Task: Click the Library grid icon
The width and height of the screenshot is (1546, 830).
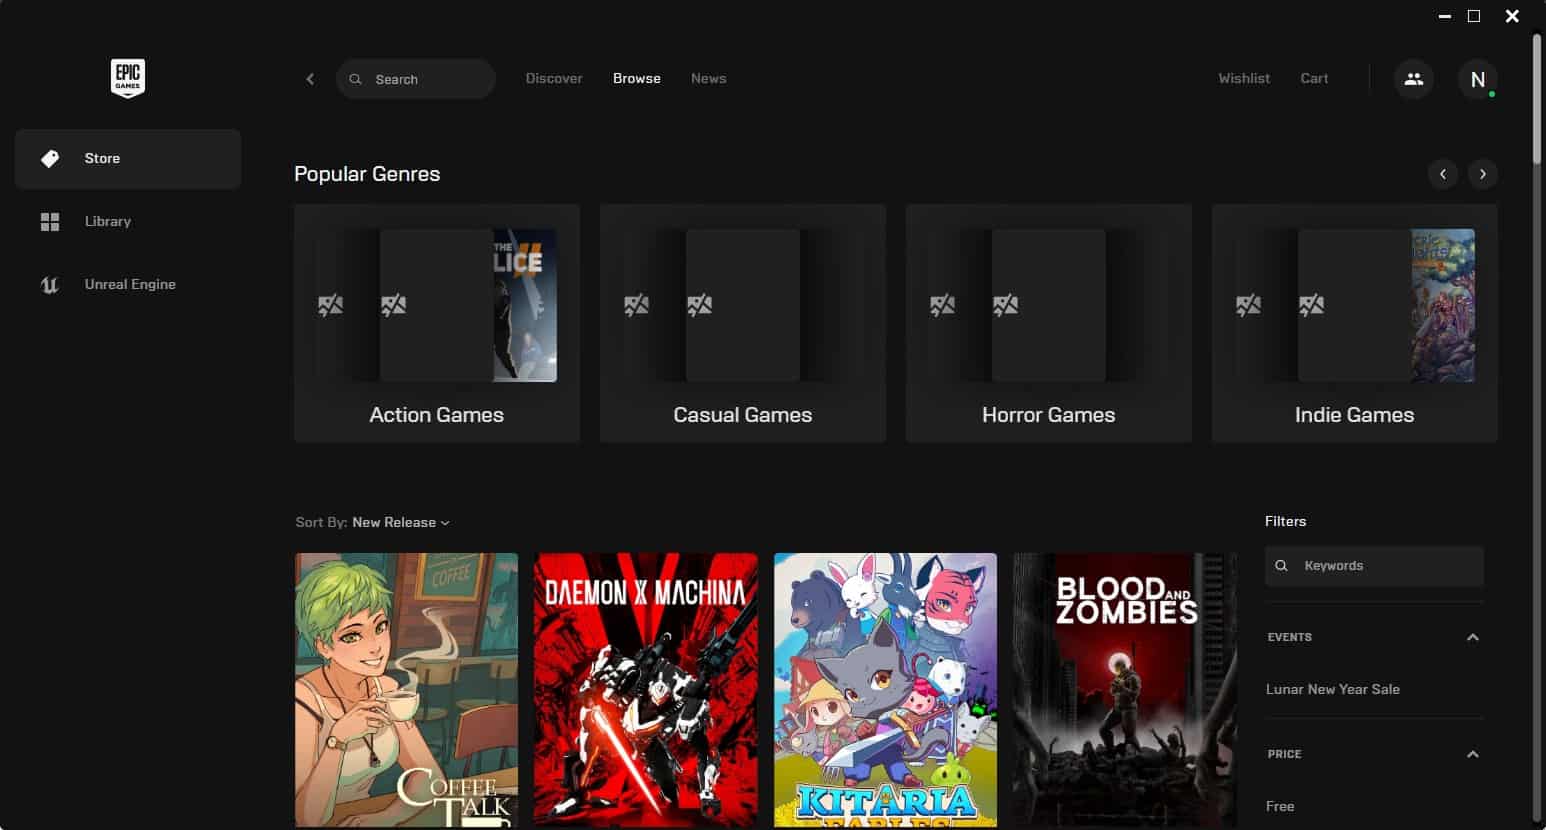Action: (x=50, y=221)
